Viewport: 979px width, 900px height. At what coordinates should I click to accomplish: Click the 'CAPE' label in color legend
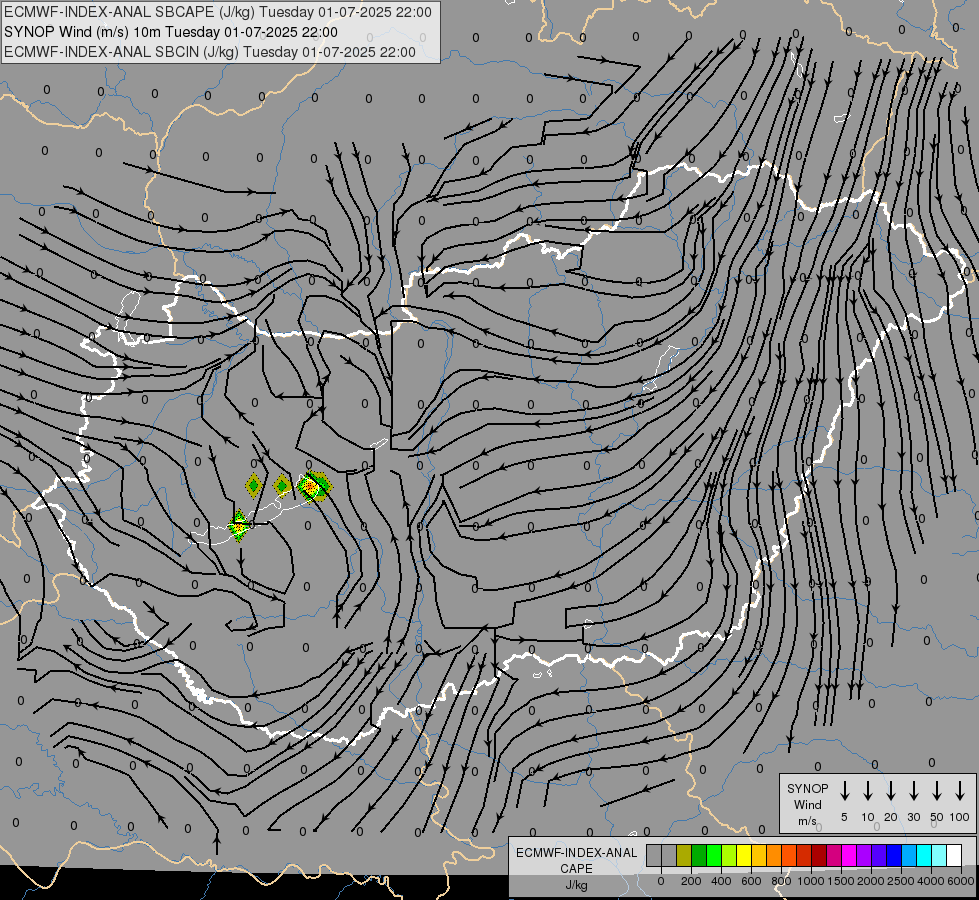pyautogui.click(x=576, y=869)
